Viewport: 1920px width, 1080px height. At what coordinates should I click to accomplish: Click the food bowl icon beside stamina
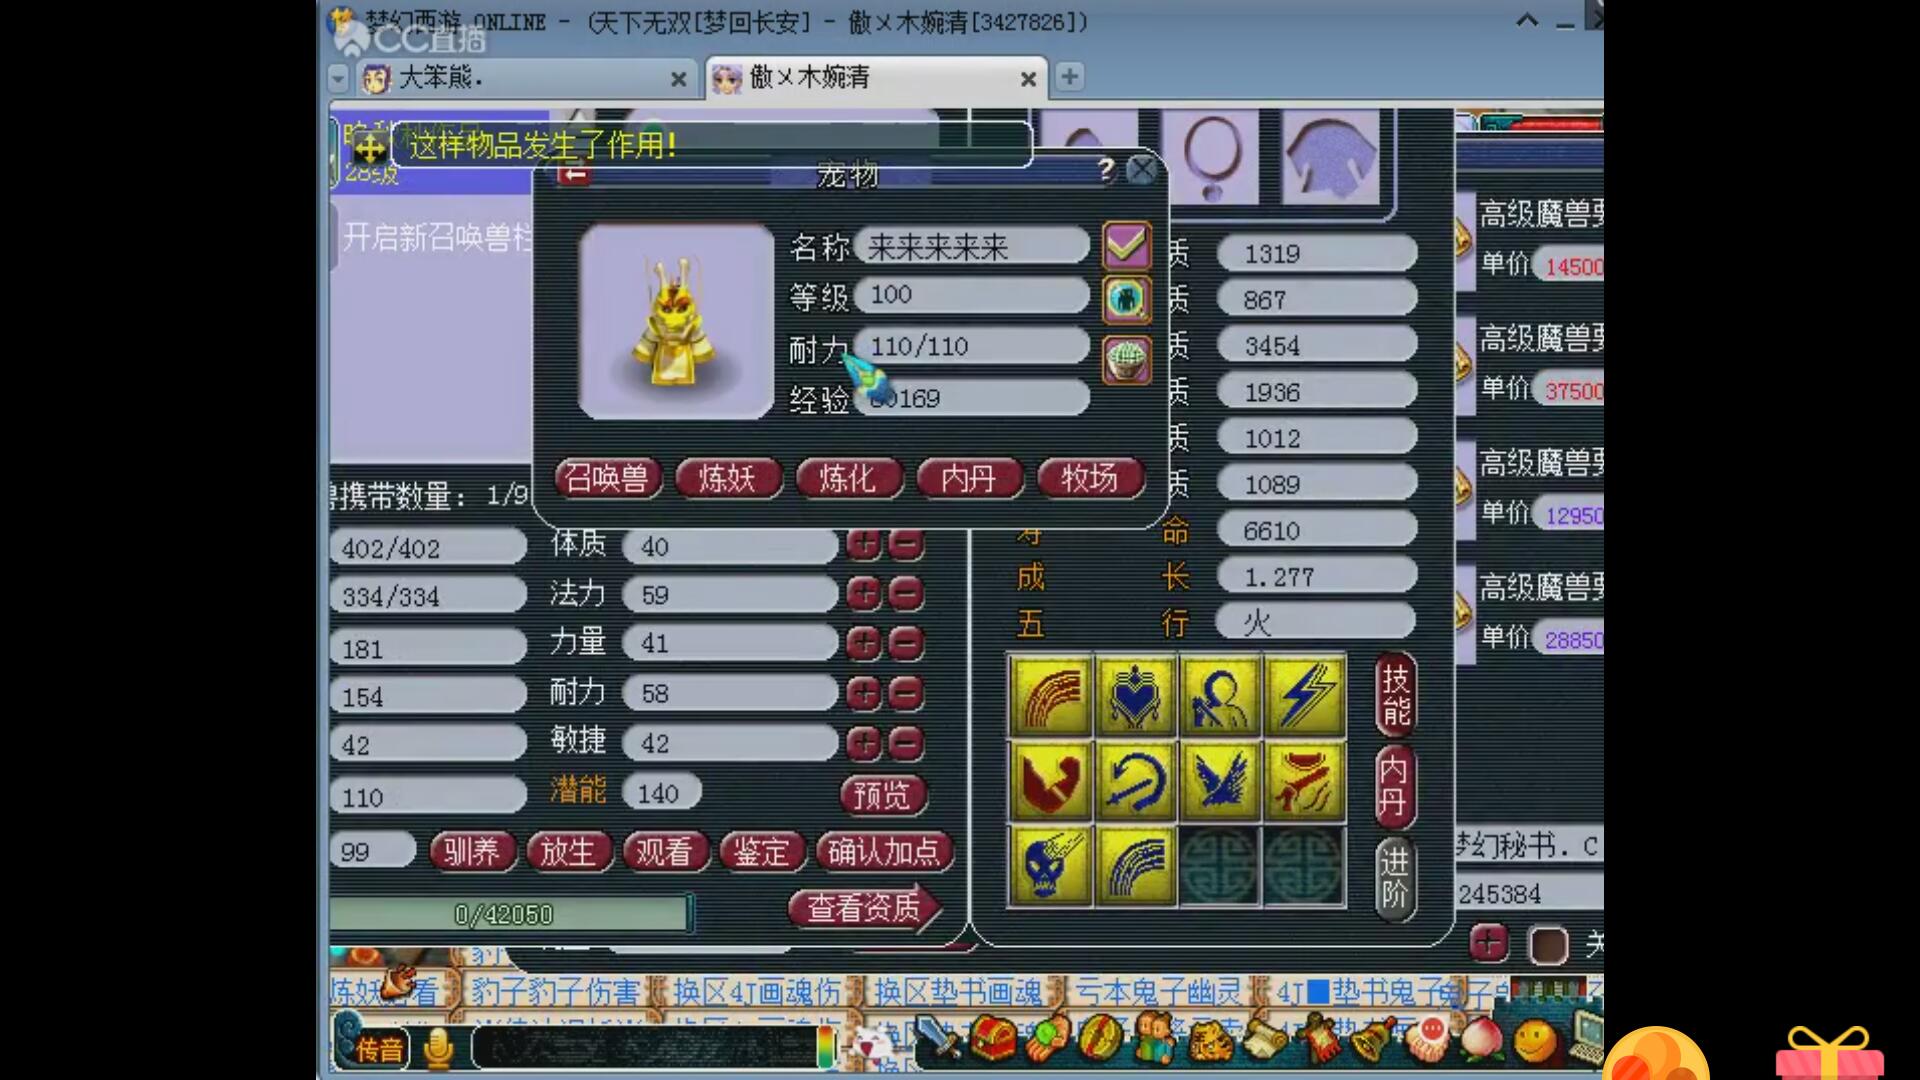[x=1127, y=359]
